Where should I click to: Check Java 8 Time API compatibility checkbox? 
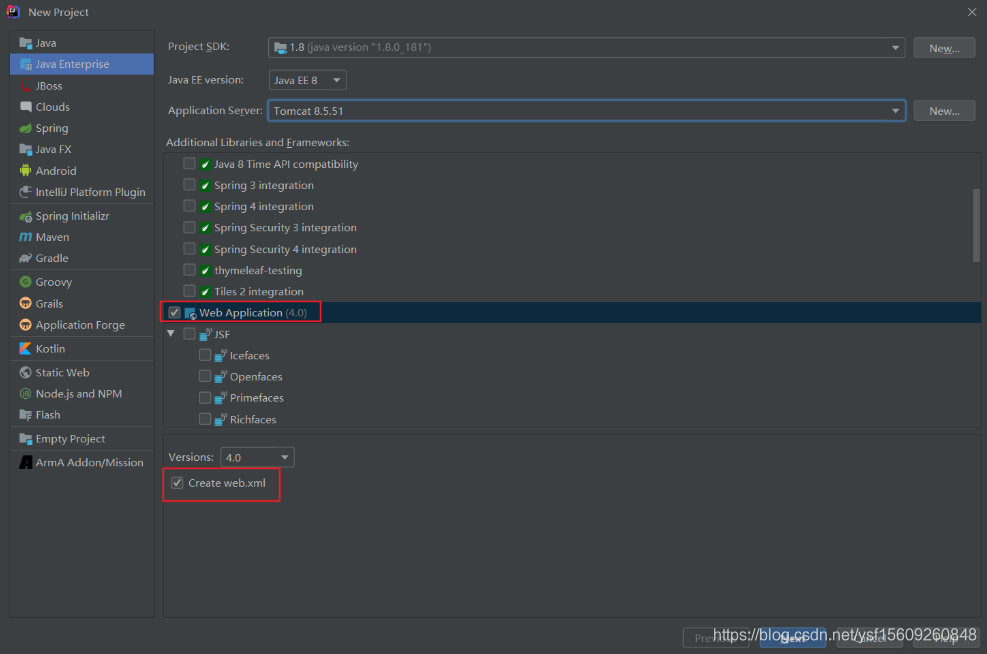(189, 164)
